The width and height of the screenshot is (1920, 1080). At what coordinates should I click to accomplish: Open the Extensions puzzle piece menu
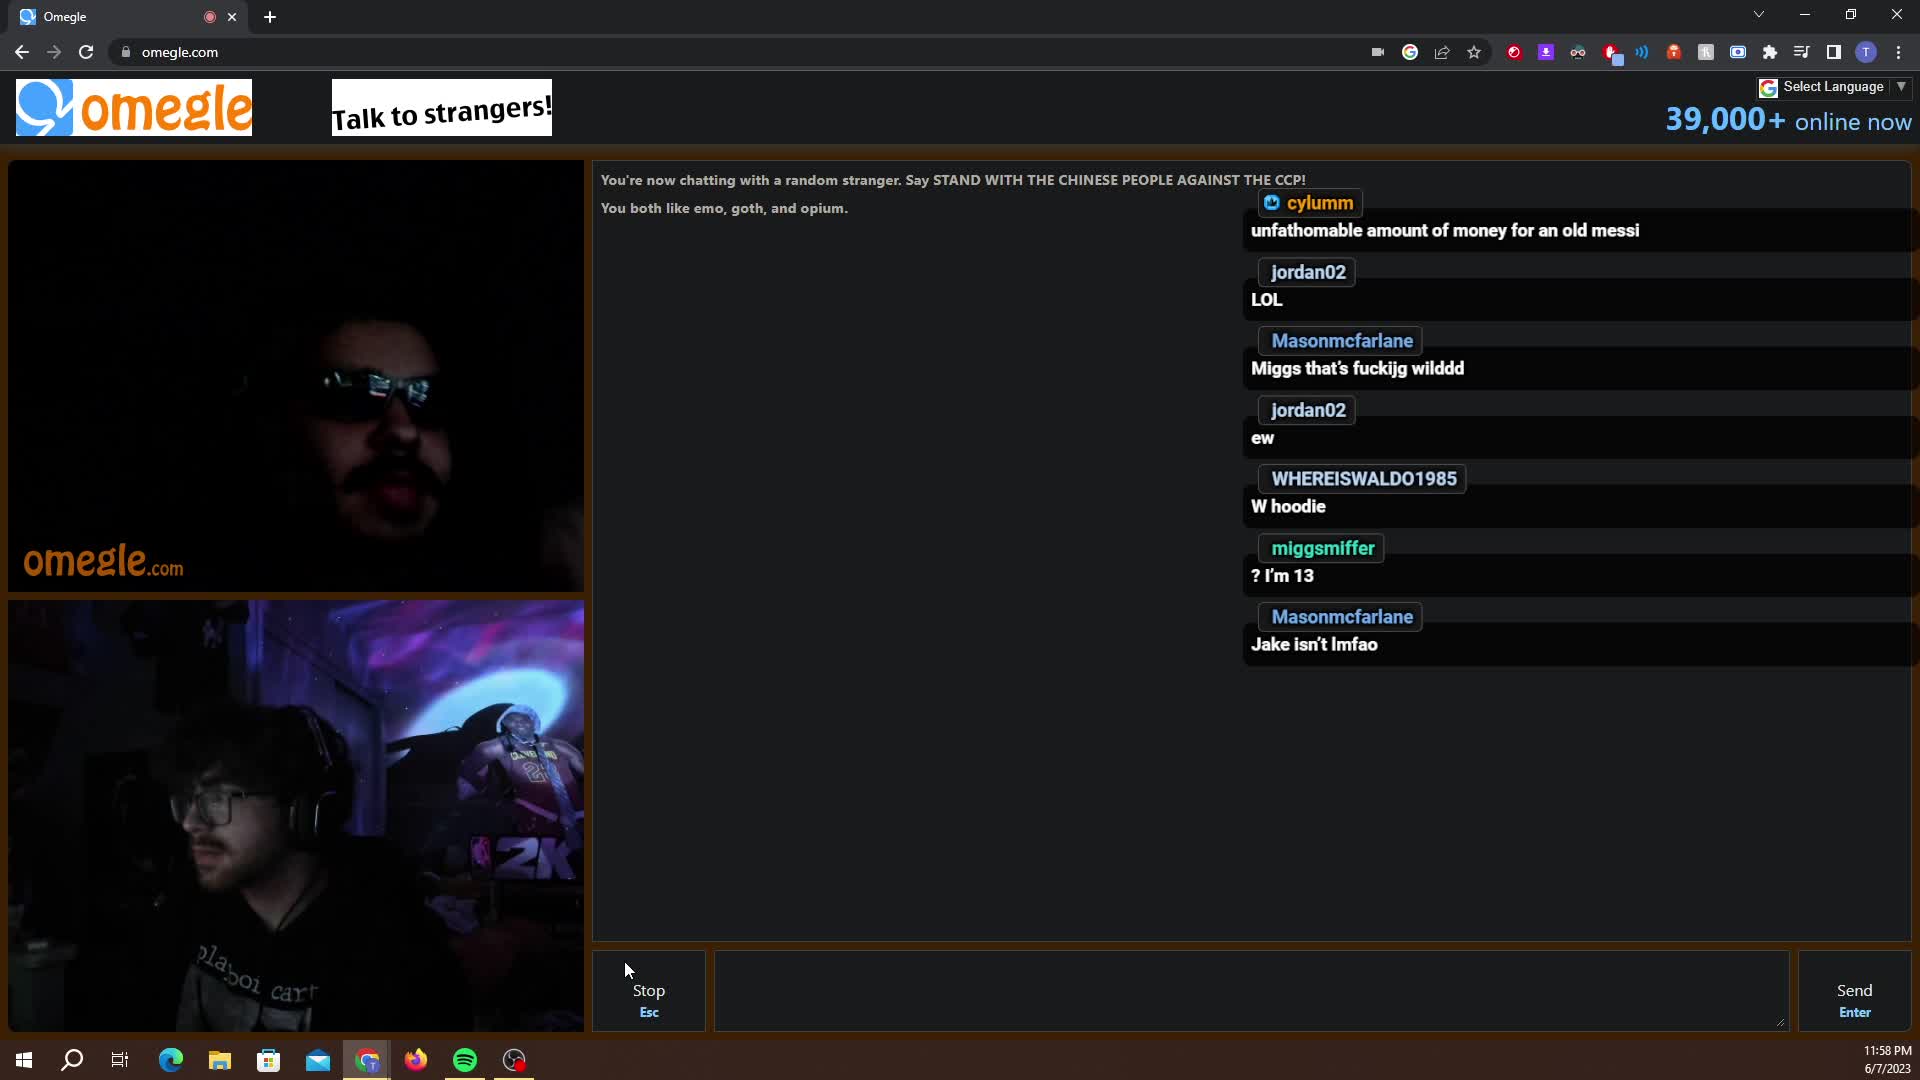coord(1770,52)
